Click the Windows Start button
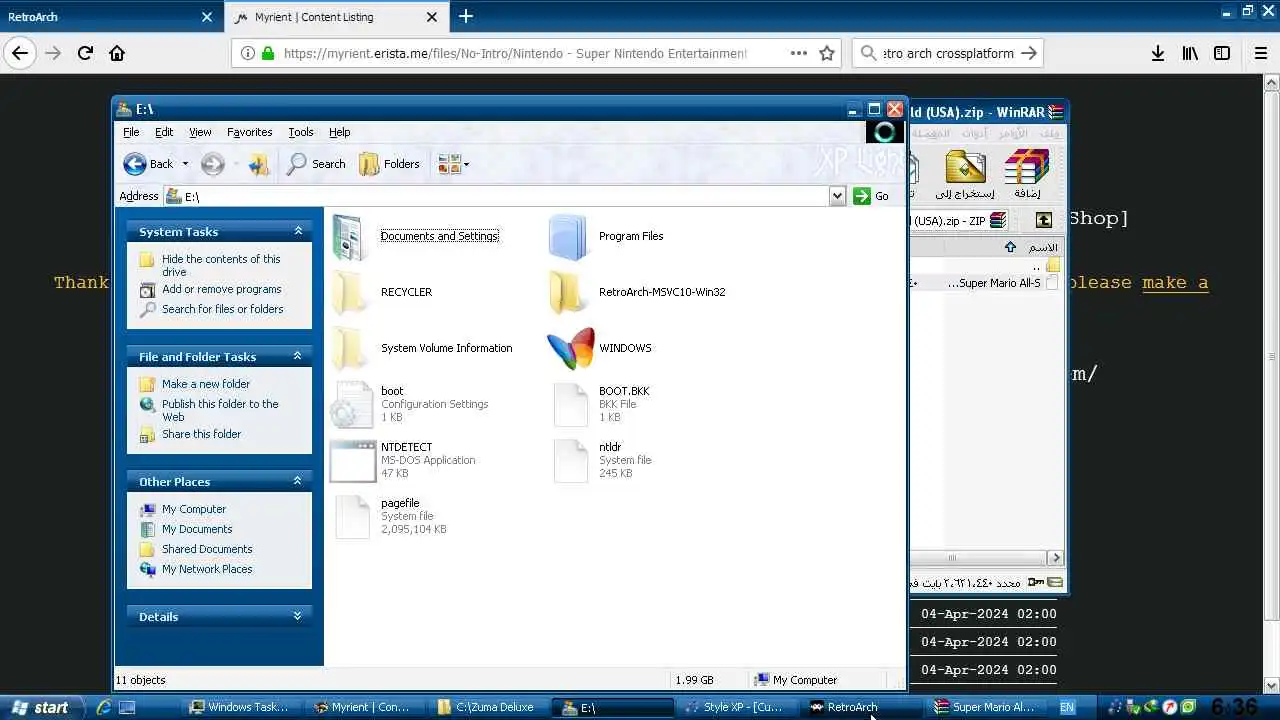The width and height of the screenshot is (1280, 720). click(40, 707)
